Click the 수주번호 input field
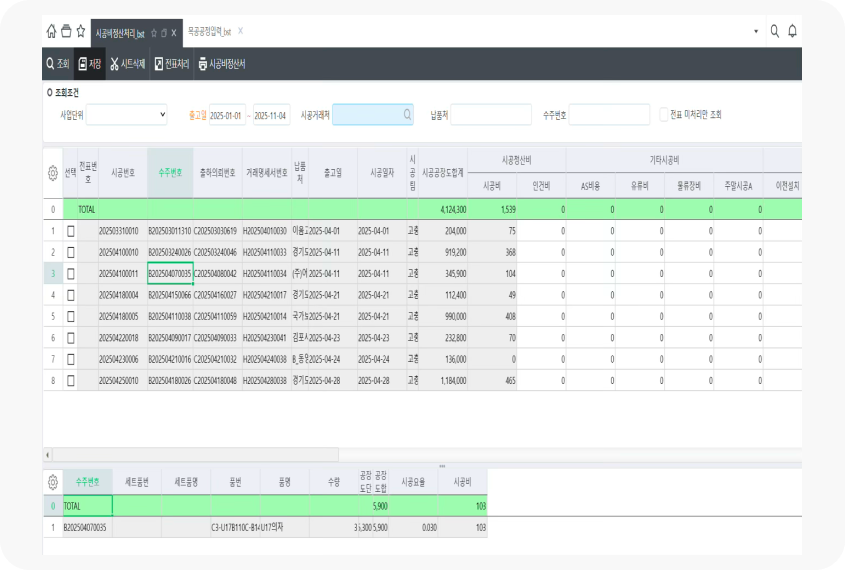Image resolution: width=845 pixels, height=570 pixels. click(609, 115)
